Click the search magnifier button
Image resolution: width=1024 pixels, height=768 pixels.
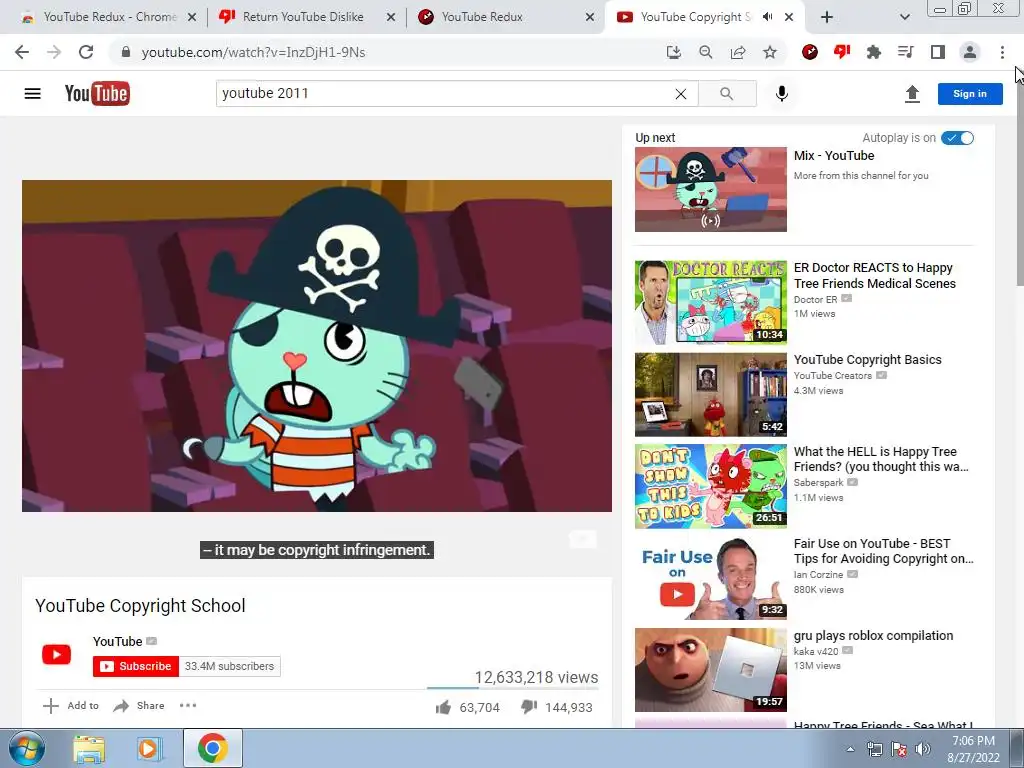[x=727, y=93]
